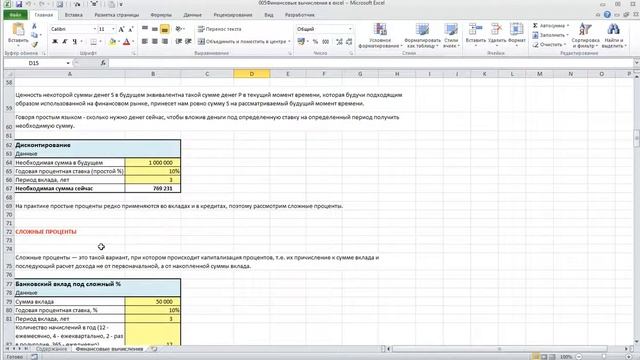
Task: Switch to the Формулы ribbon tab
Action: coord(161,15)
